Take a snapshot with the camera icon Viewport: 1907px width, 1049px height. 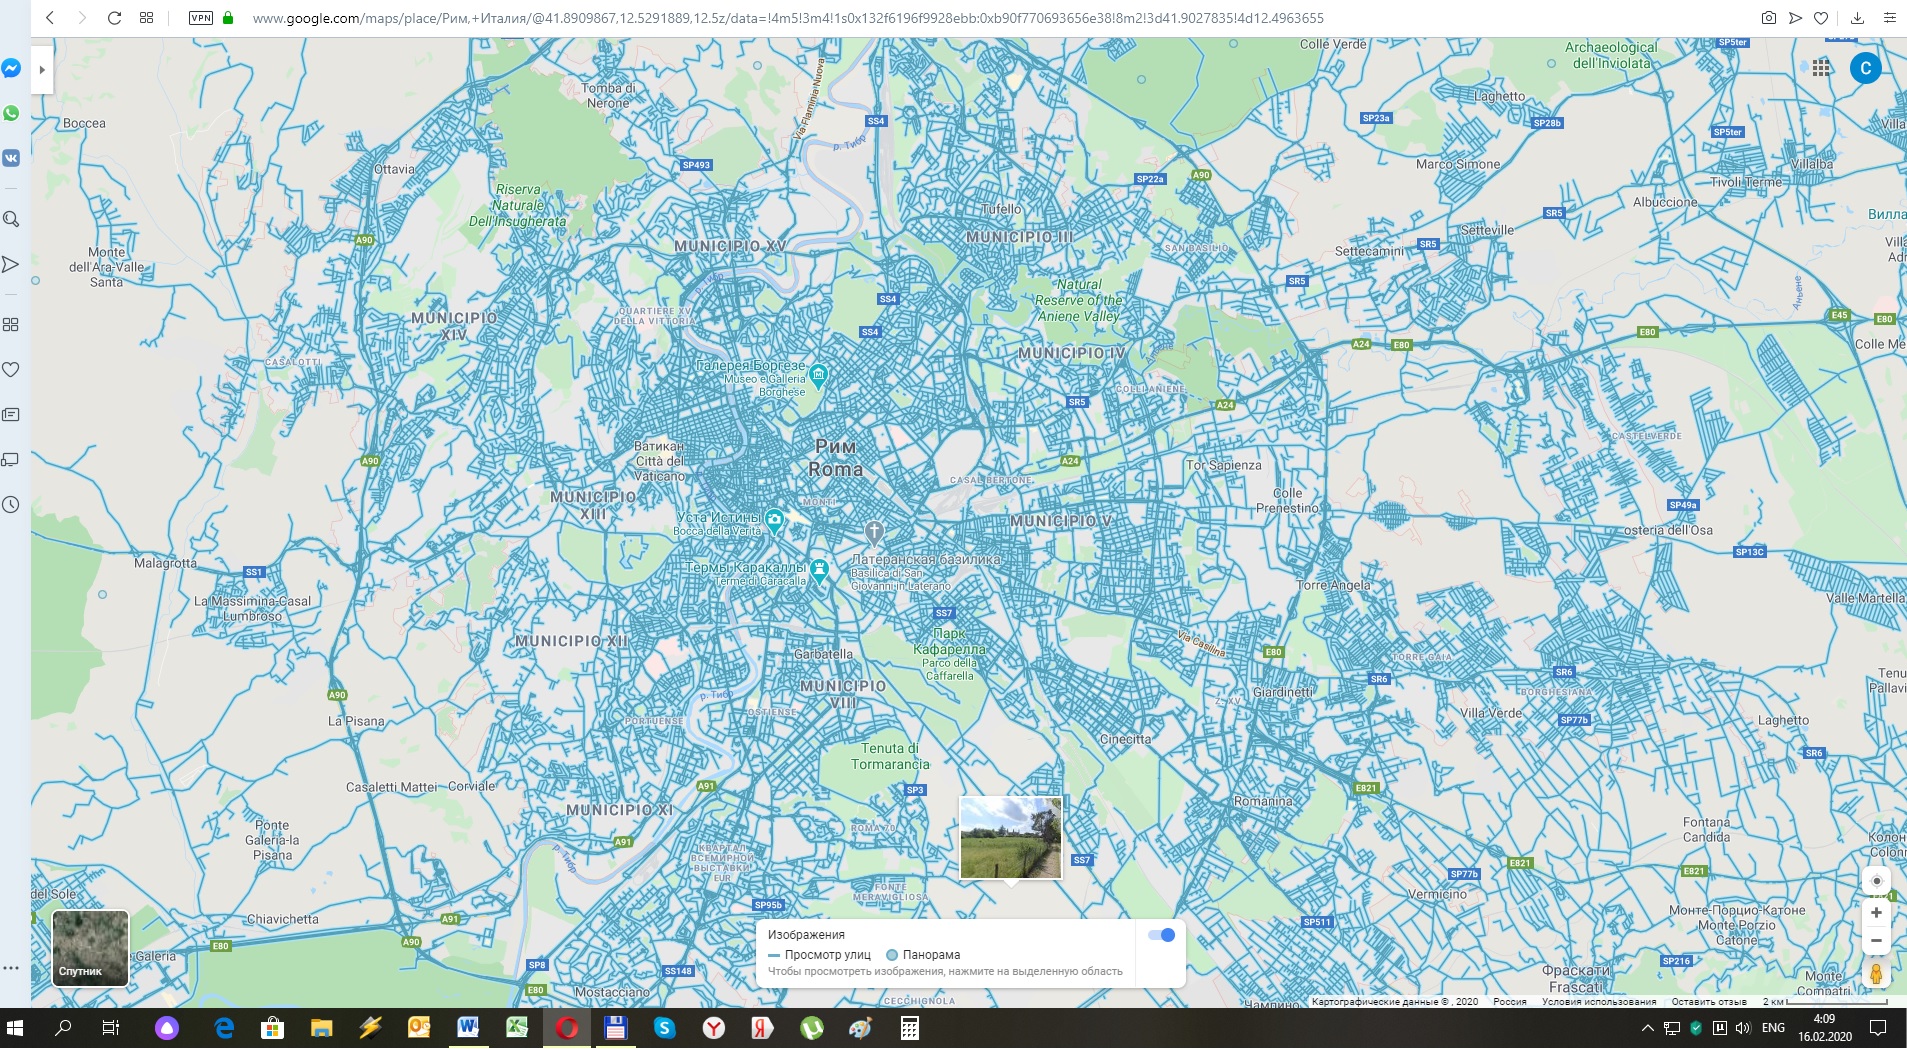point(1768,18)
